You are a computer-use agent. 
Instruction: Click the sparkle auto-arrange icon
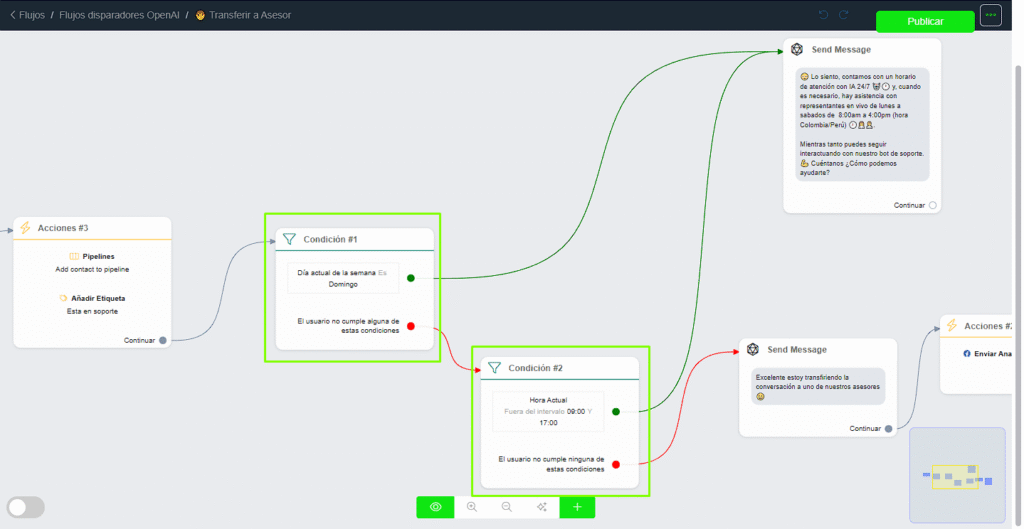point(541,507)
